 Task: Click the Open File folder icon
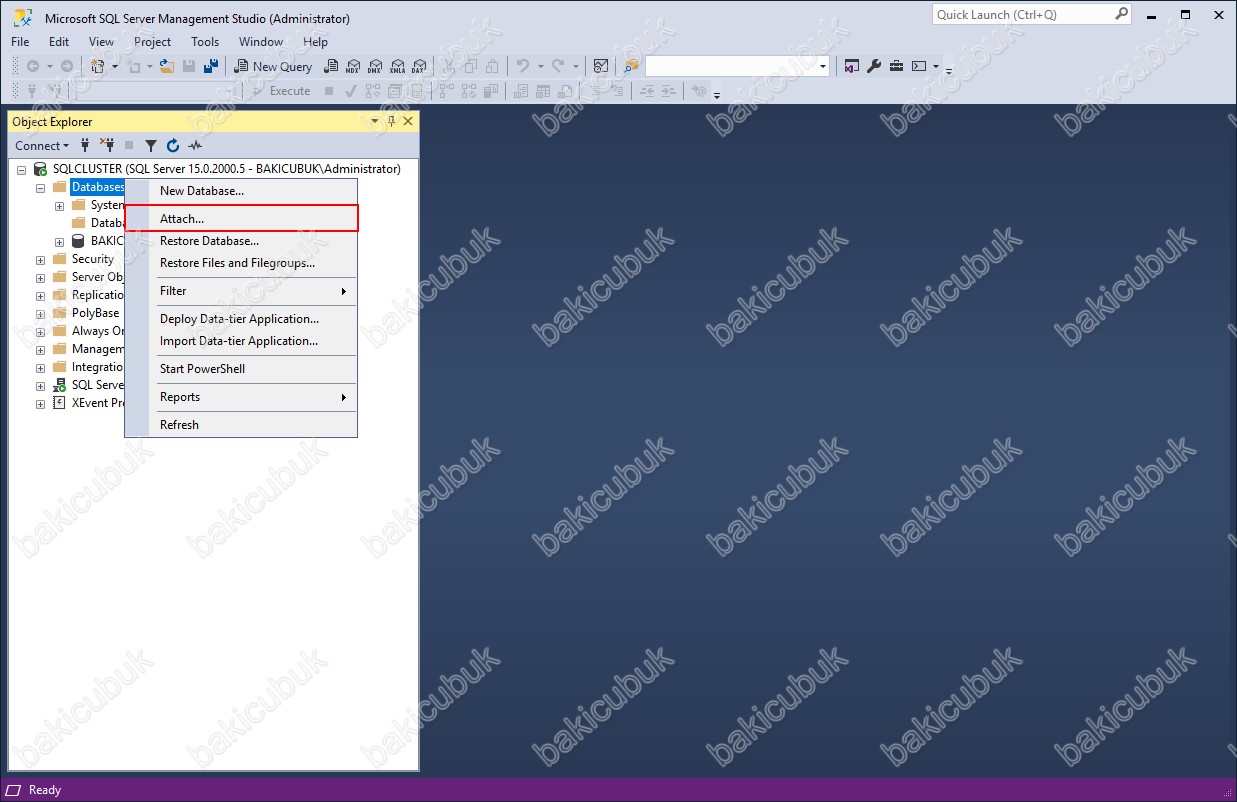pyautogui.click(x=167, y=66)
